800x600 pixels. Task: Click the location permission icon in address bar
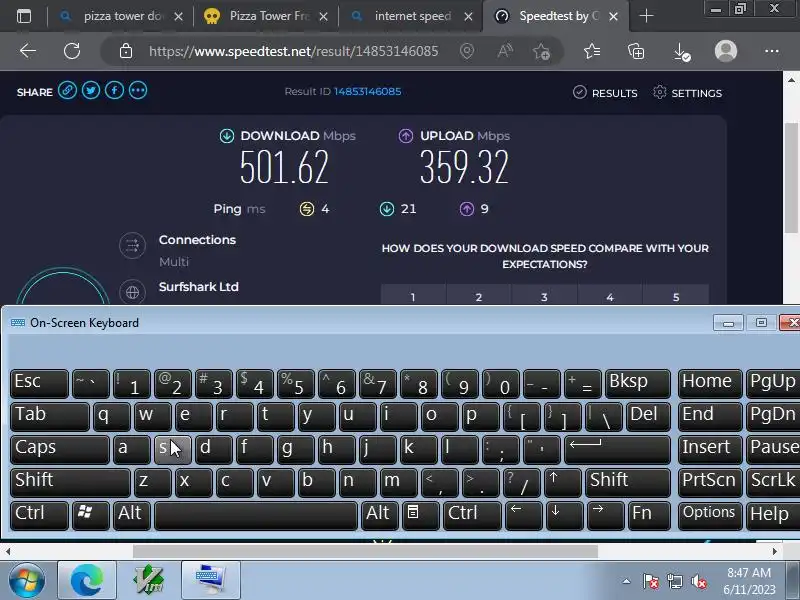click(467, 51)
